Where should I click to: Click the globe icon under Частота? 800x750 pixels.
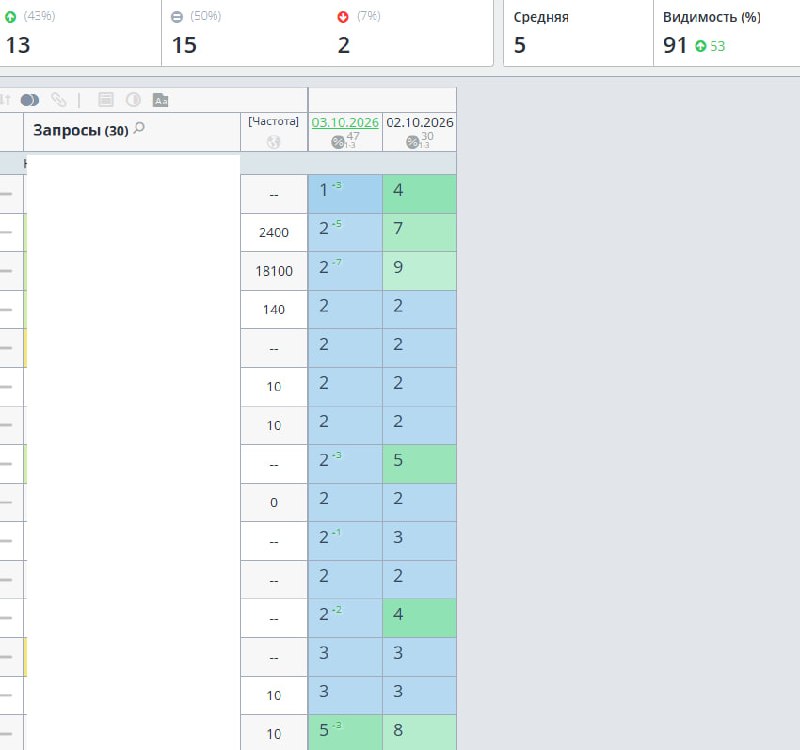pyautogui.click(x=273, y=142)
